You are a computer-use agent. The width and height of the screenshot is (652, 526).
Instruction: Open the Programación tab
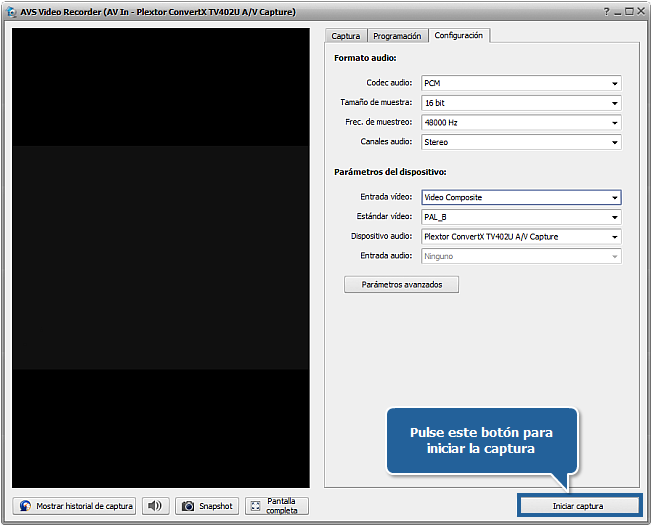coord(397,36)
